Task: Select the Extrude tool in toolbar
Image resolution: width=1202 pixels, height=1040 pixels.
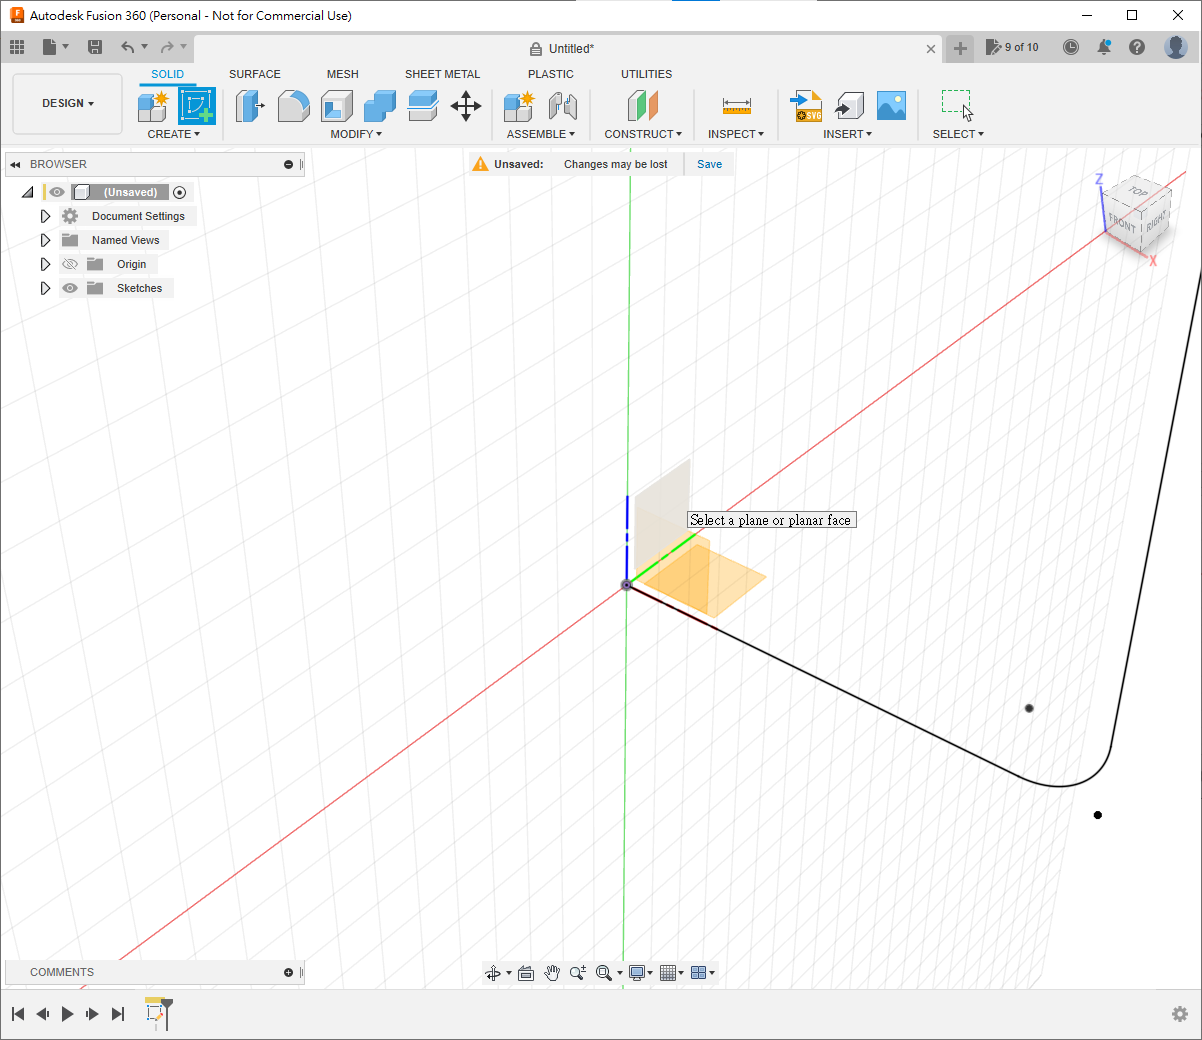Action: pyautogui.click(x=249, y=105)
